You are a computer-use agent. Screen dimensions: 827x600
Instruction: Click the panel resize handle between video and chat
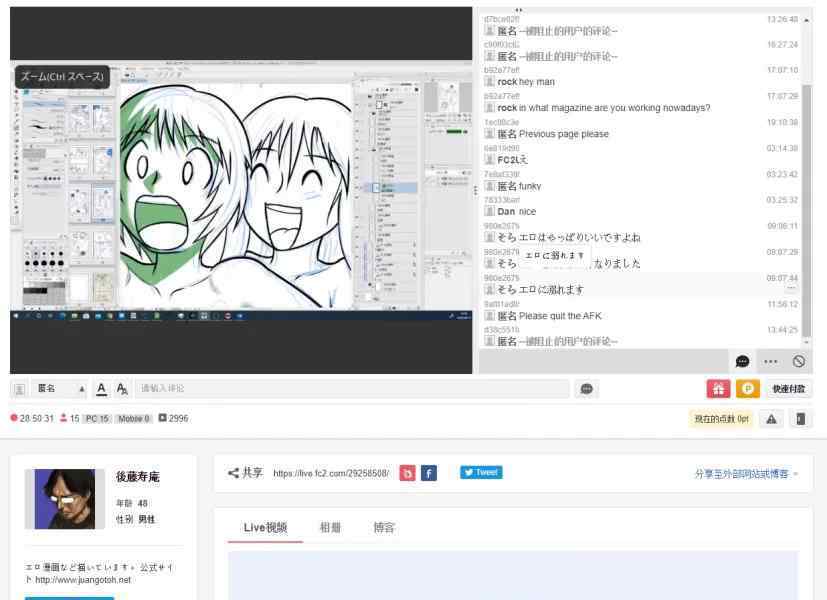click(x=476, y=190)
